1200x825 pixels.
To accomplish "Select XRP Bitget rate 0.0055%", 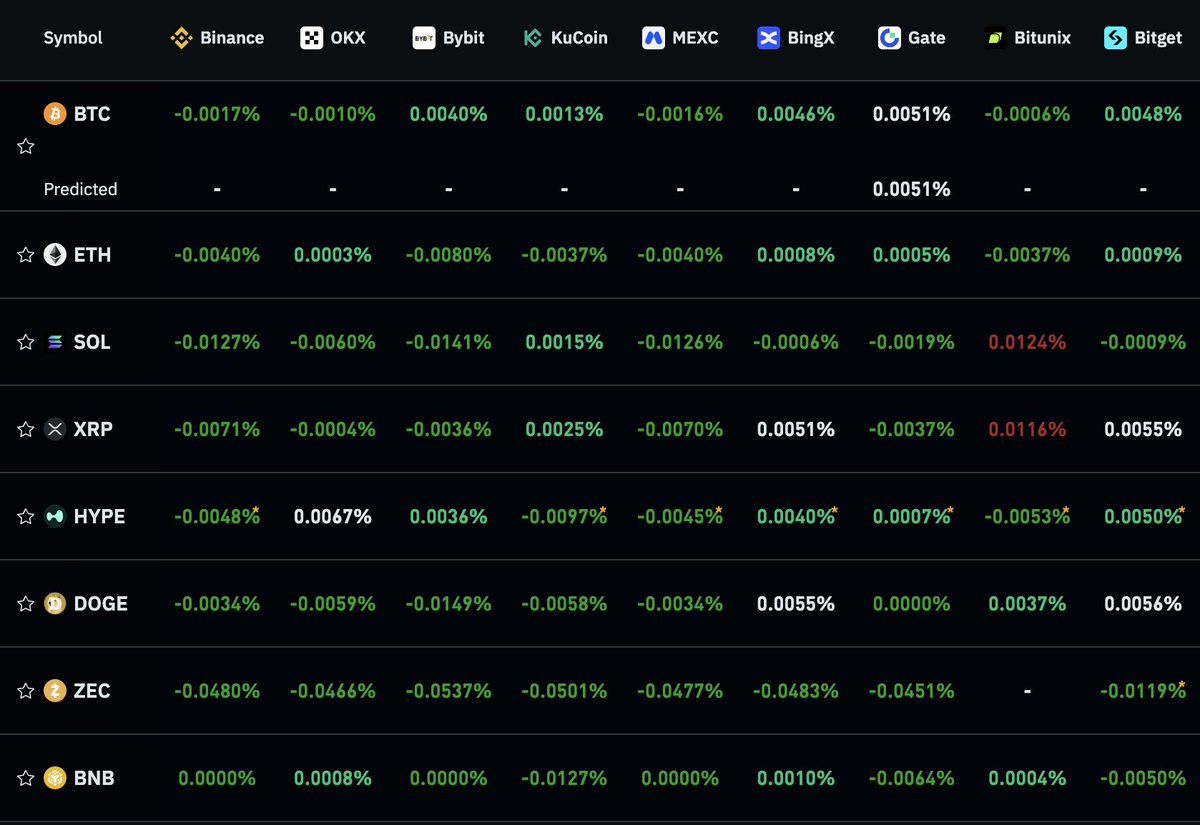I will pyautogui.click(x=1143, y=429).
